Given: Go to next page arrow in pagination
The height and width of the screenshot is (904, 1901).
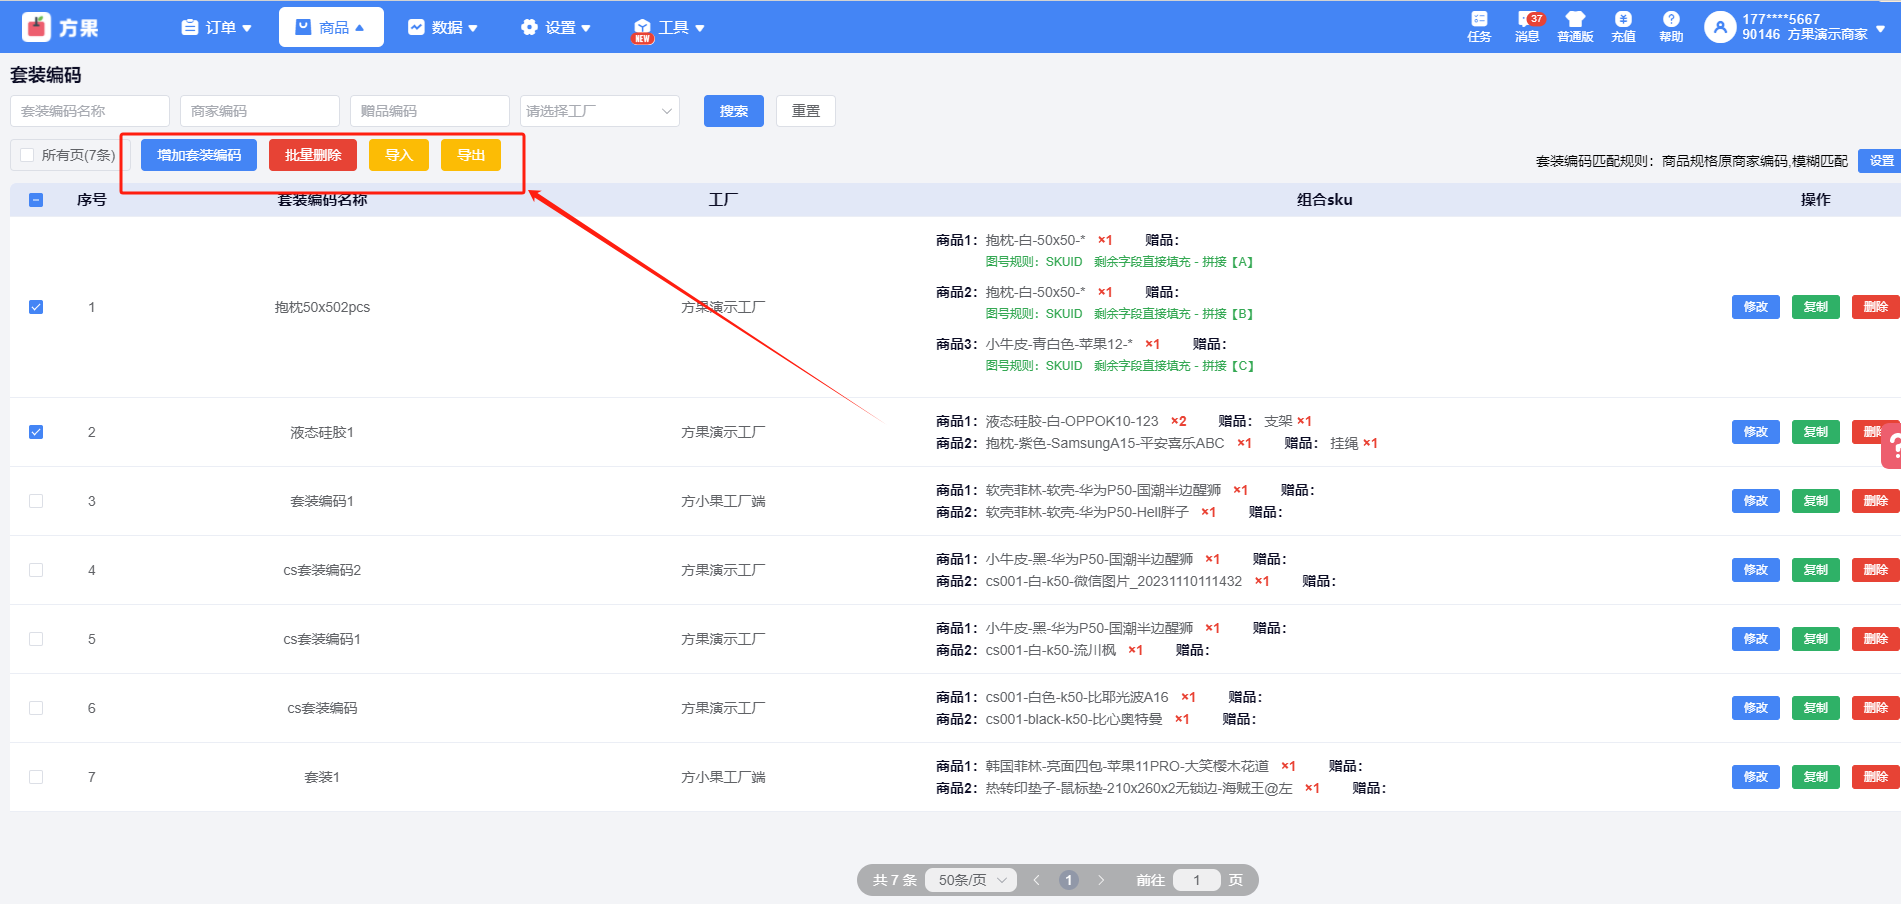Looking at the screenshot, I should pos(1101,880).
